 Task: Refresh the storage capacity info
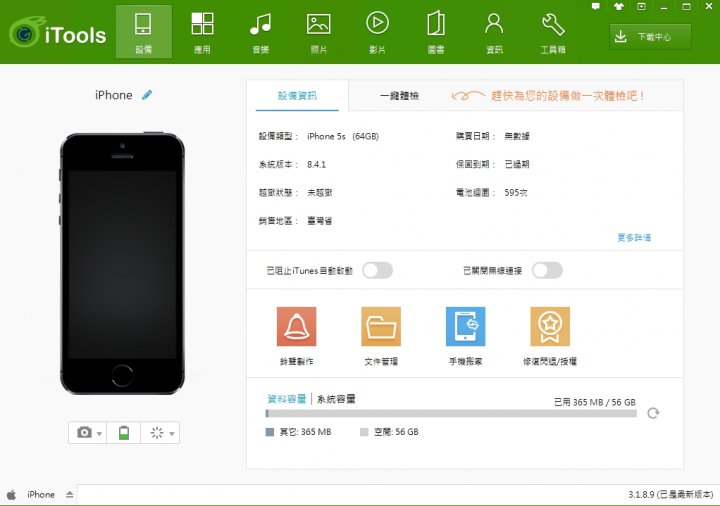pyautogui.click(x=653, y=413)
